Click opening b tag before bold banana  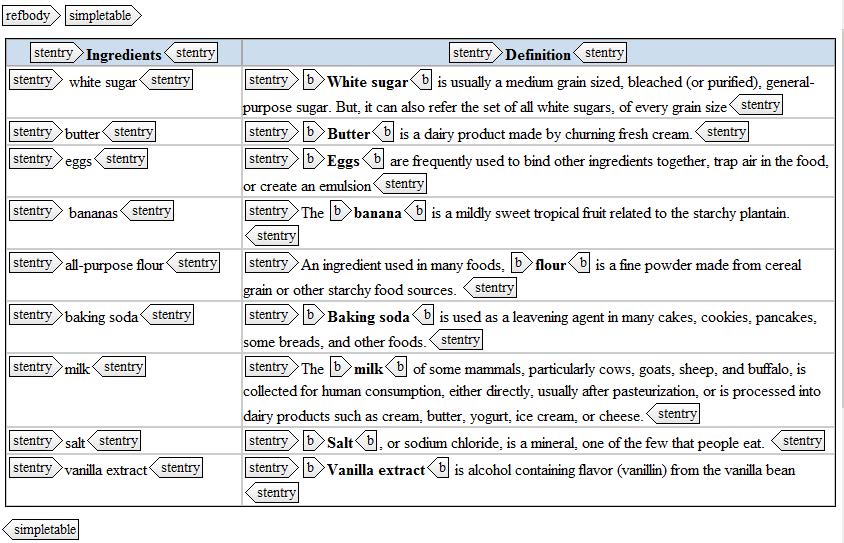pyautogui.click(x=340, y=210)
